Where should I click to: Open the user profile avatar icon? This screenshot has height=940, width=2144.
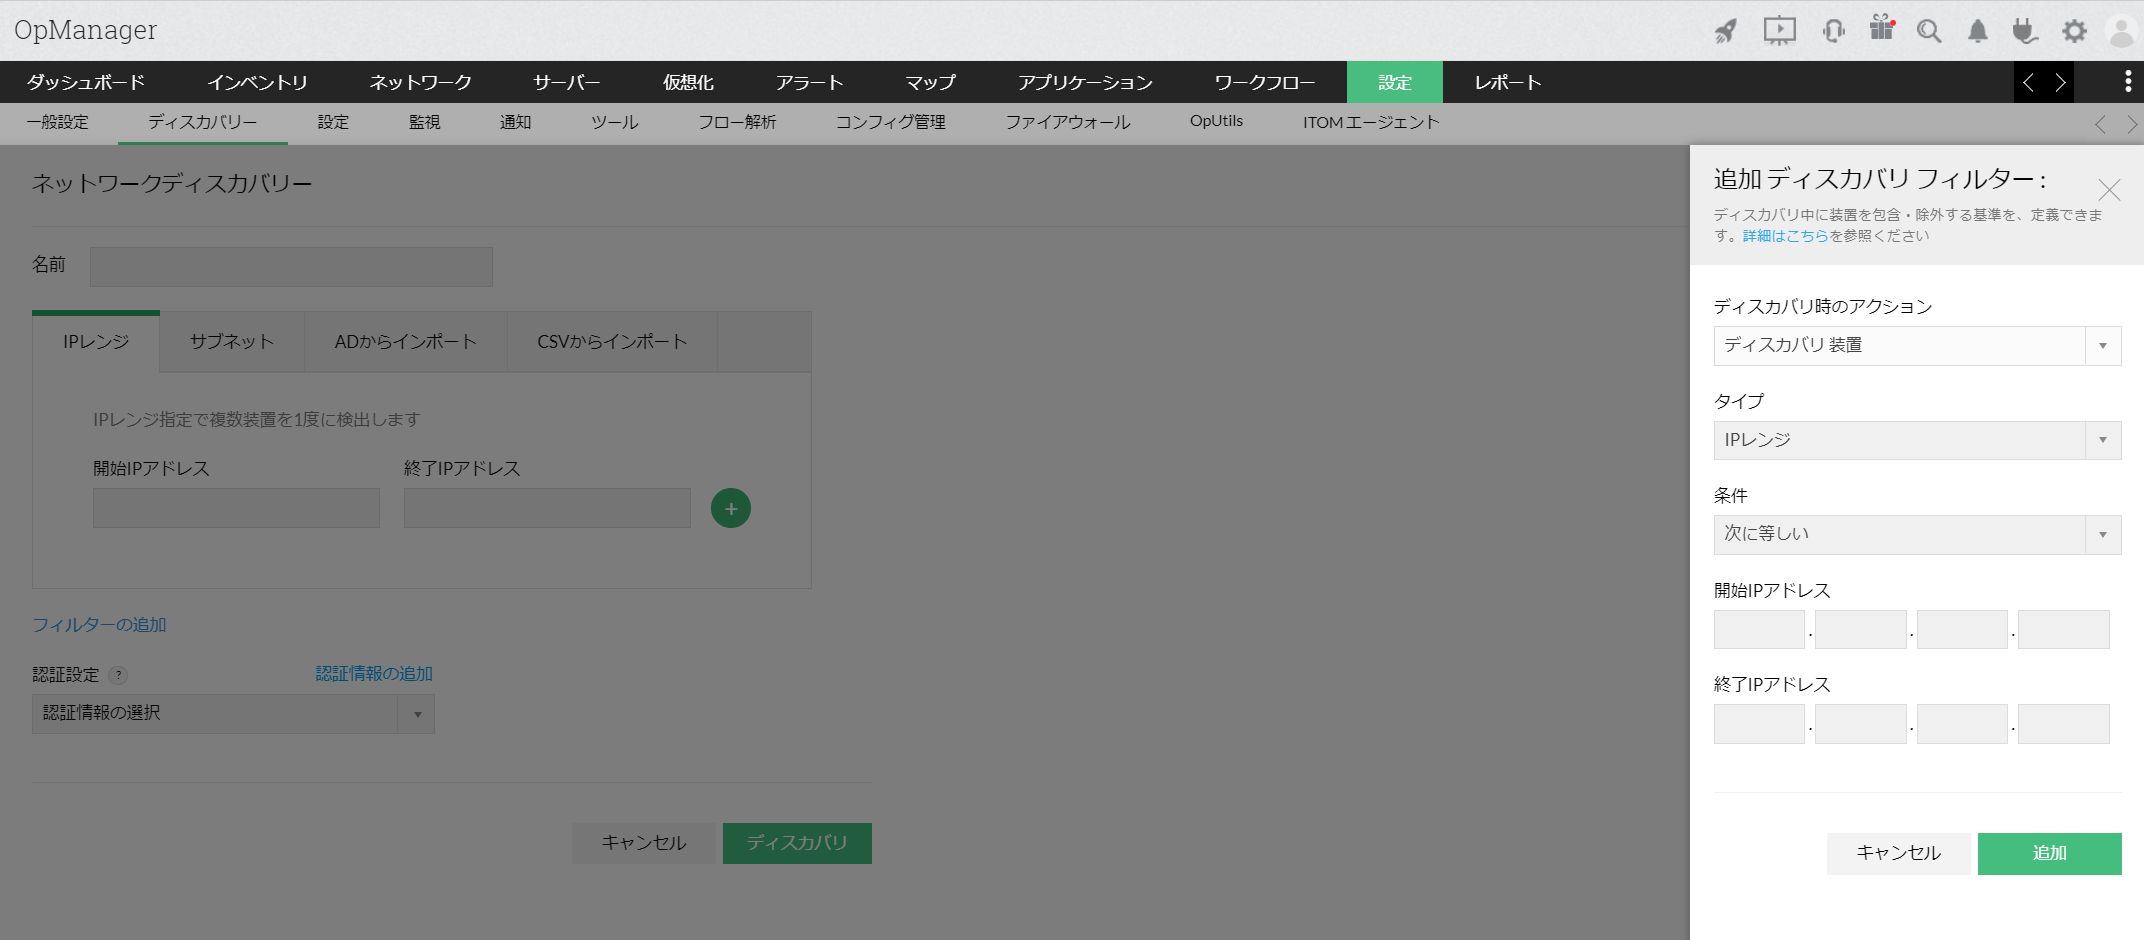(2121, 30)
